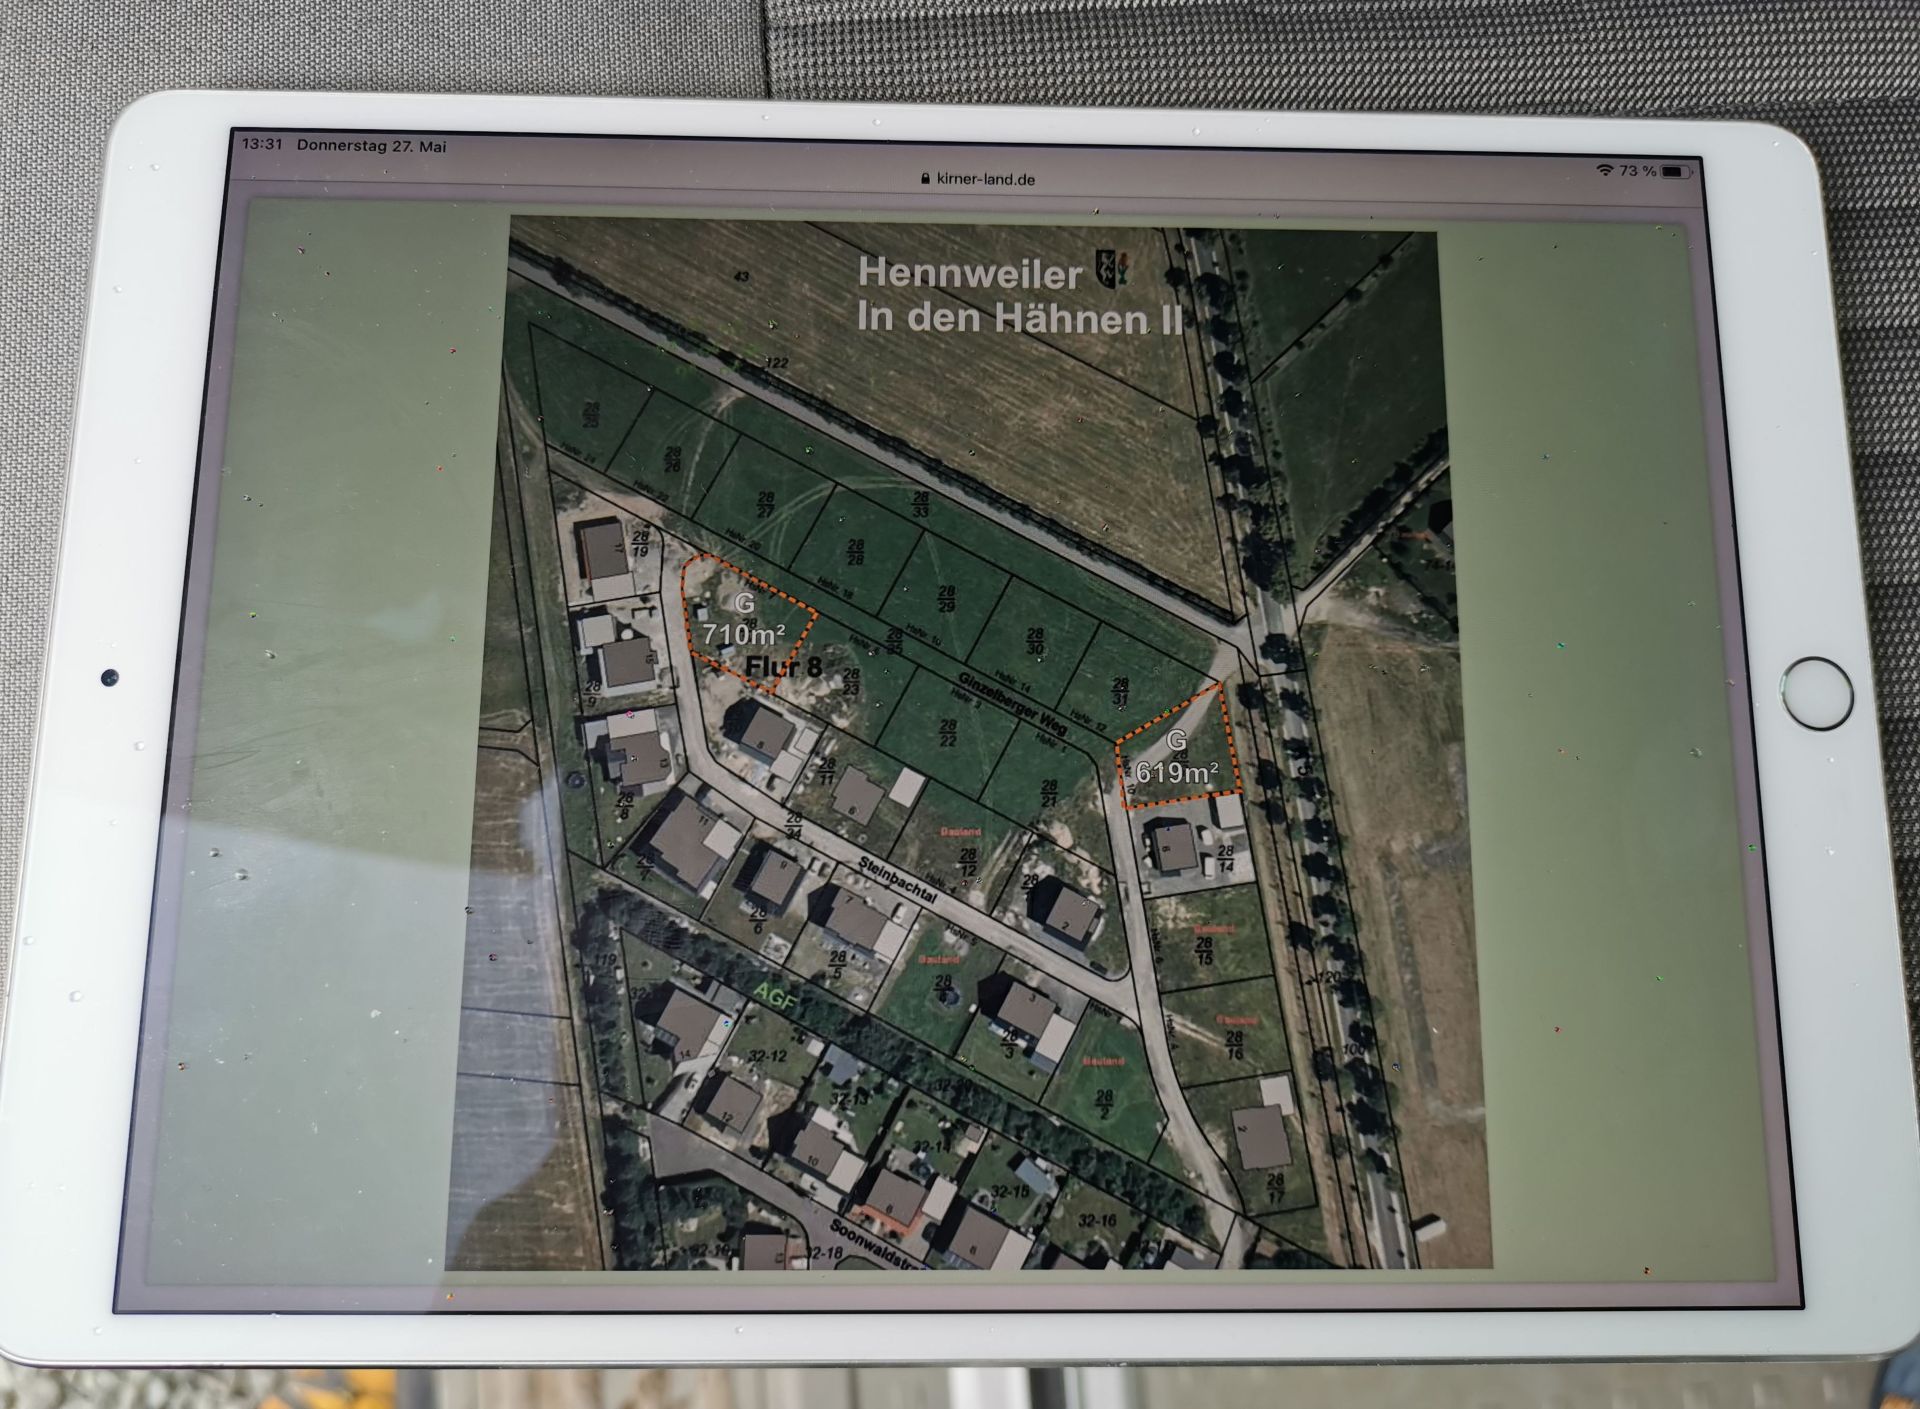This screenshot has height=1409, width=1920.
Task: Select parcel number 28/22
Action: (x=948, y=733)
